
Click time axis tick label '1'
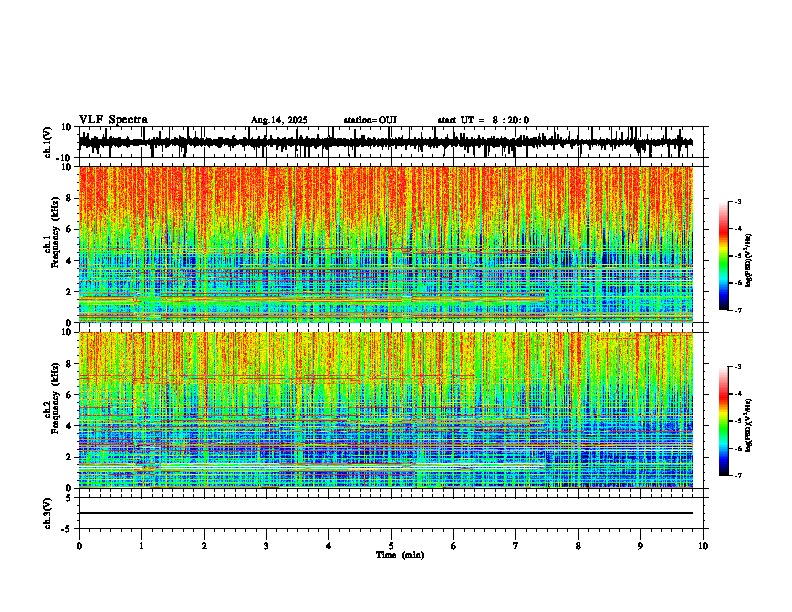click(141, 546)
